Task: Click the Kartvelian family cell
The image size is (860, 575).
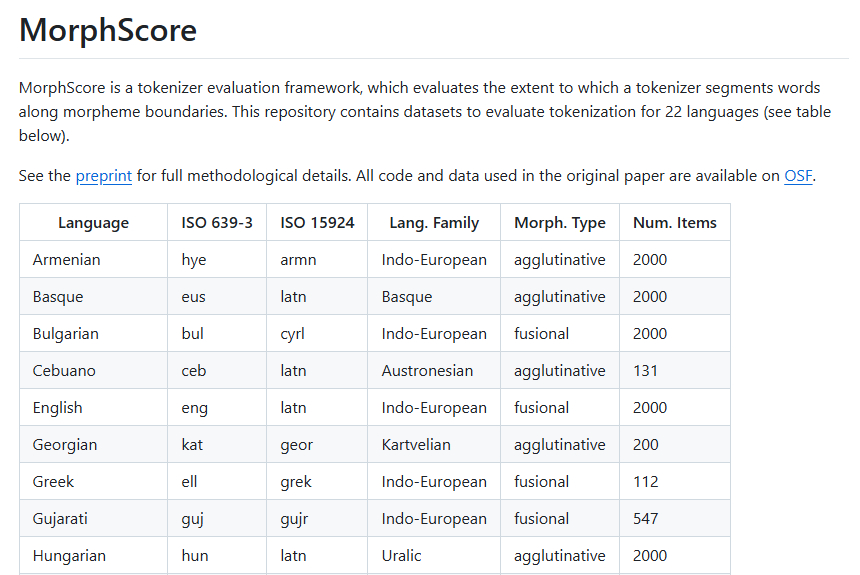Action: point(416,445)
